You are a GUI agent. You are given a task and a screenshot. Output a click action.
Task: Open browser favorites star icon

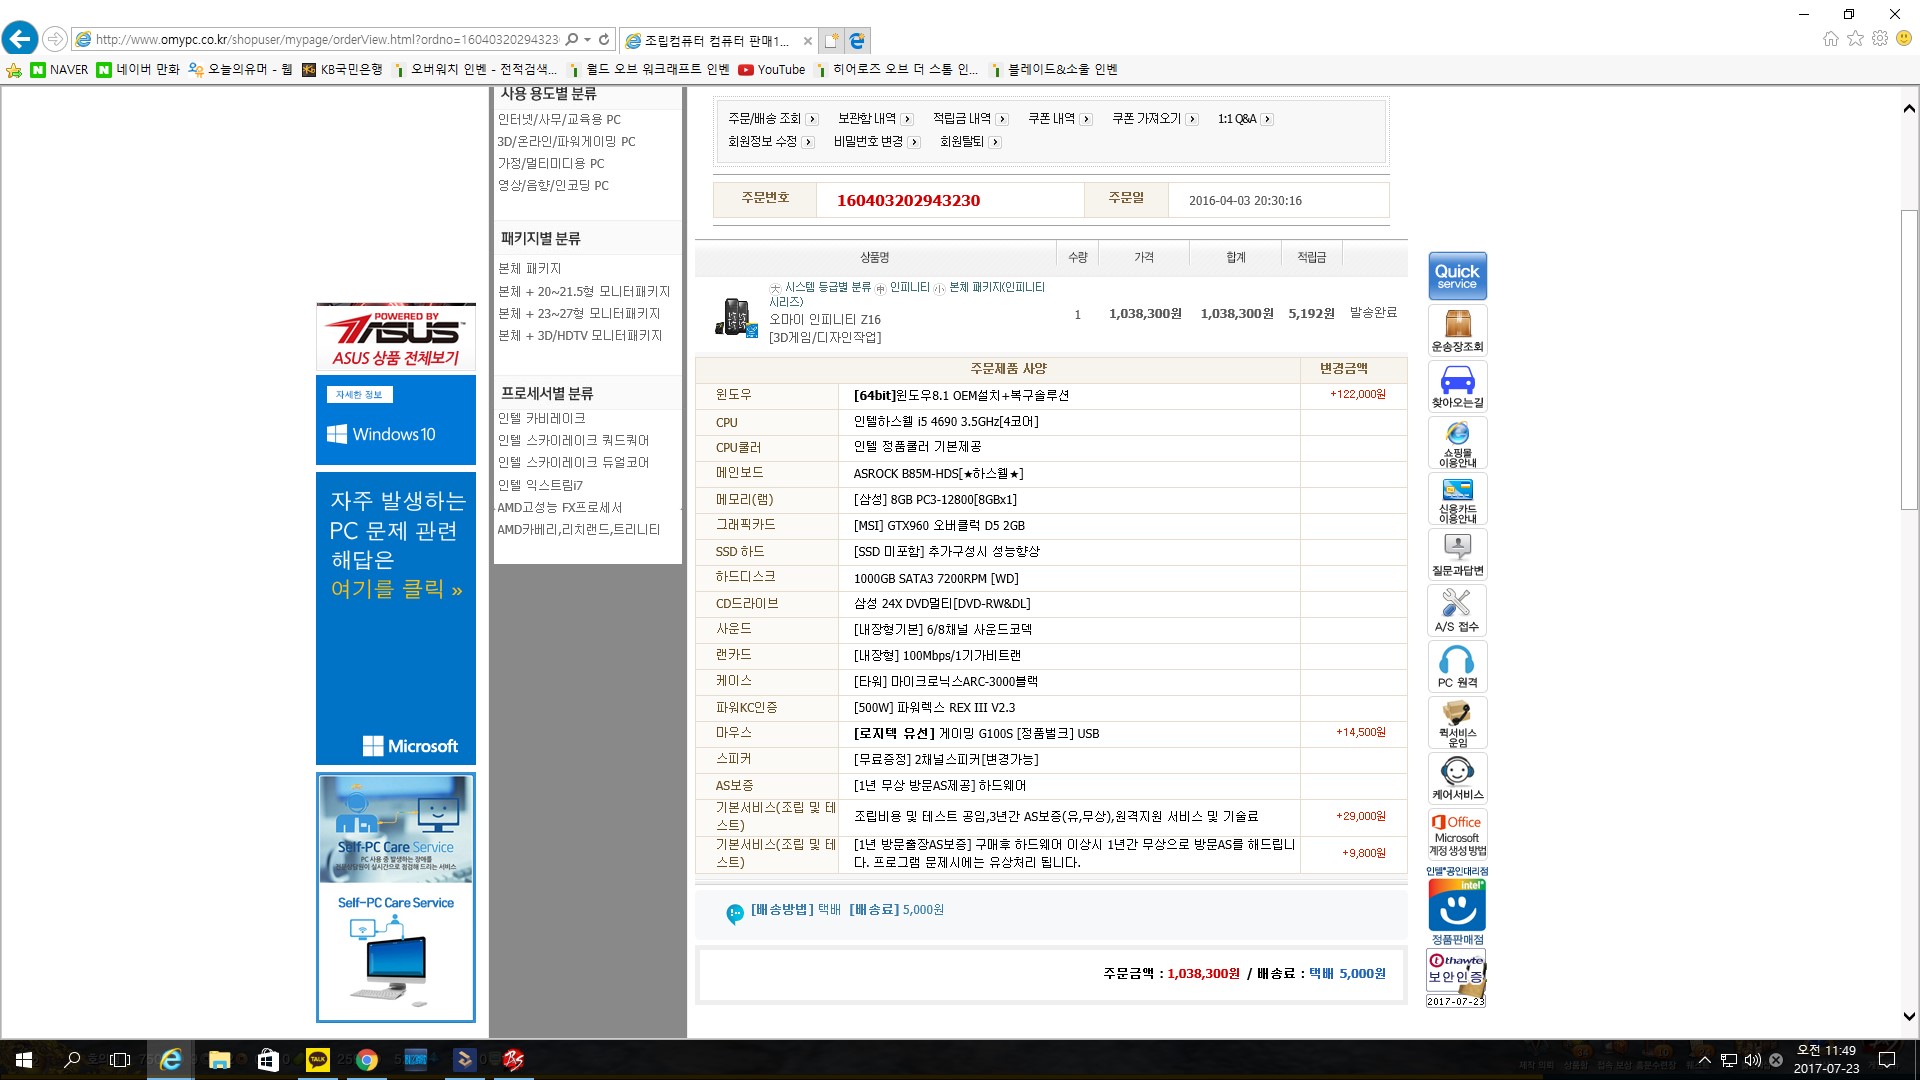point(1855,39)
